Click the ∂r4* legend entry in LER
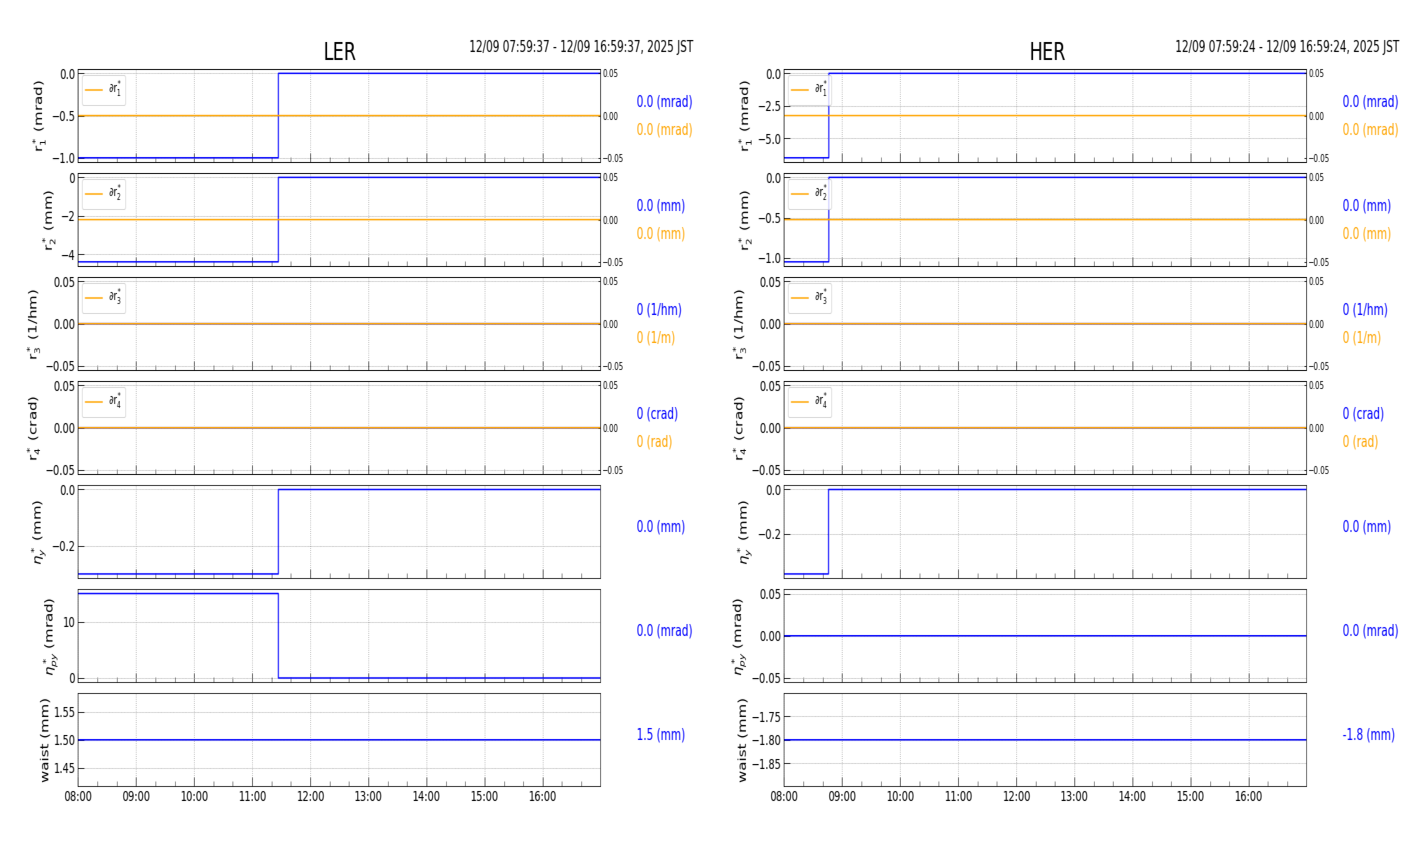 coord(104,402)
